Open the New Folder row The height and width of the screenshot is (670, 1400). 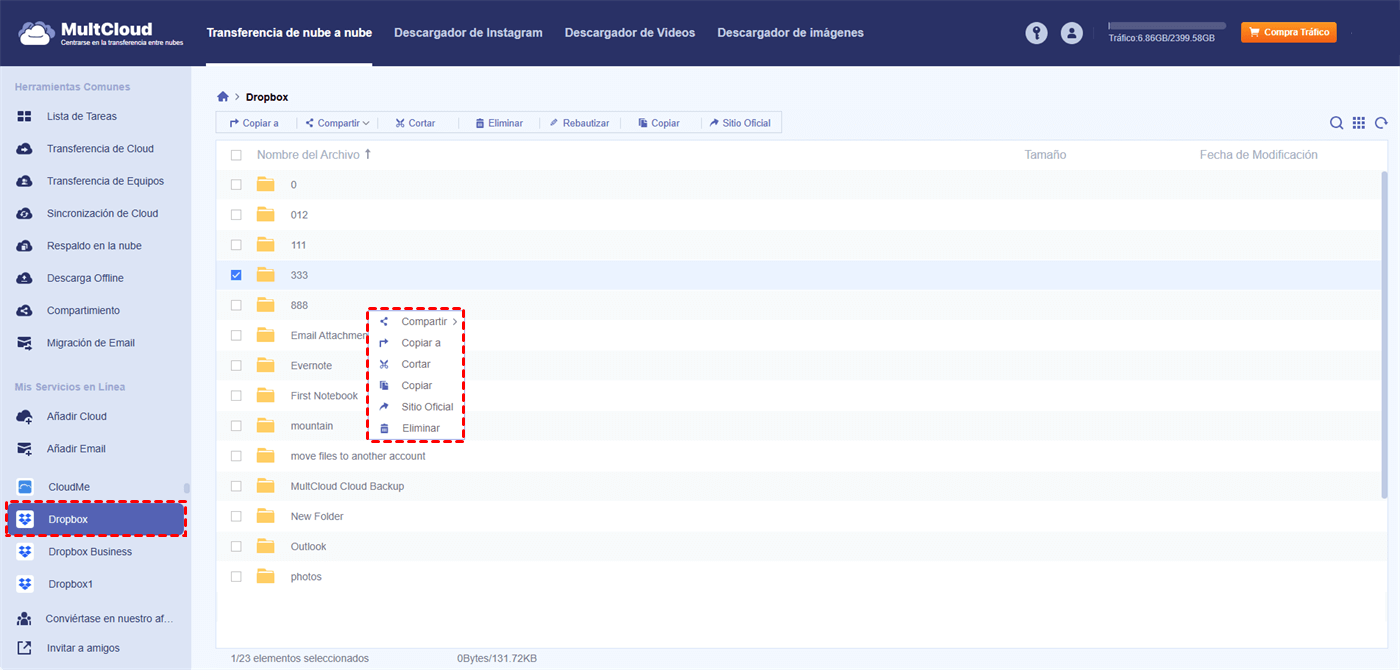[800, 516]
